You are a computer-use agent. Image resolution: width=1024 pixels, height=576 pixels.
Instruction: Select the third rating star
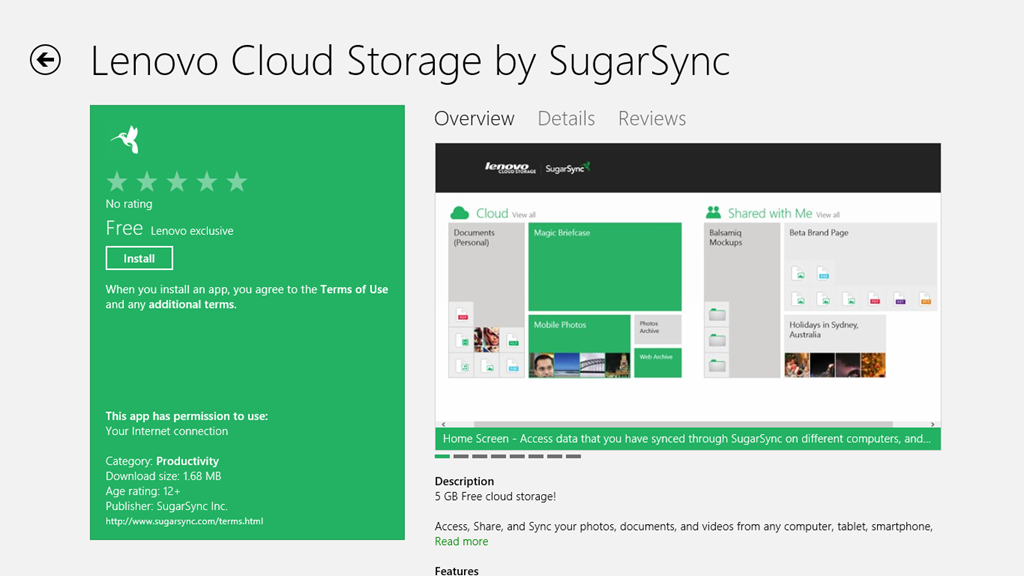(177, 181)
